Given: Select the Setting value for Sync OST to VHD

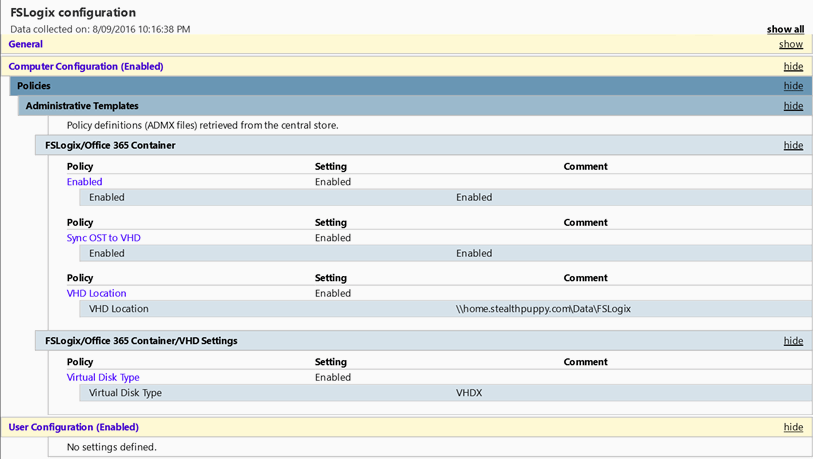Looking at the screenshot, I should click(x=333, y=238).
